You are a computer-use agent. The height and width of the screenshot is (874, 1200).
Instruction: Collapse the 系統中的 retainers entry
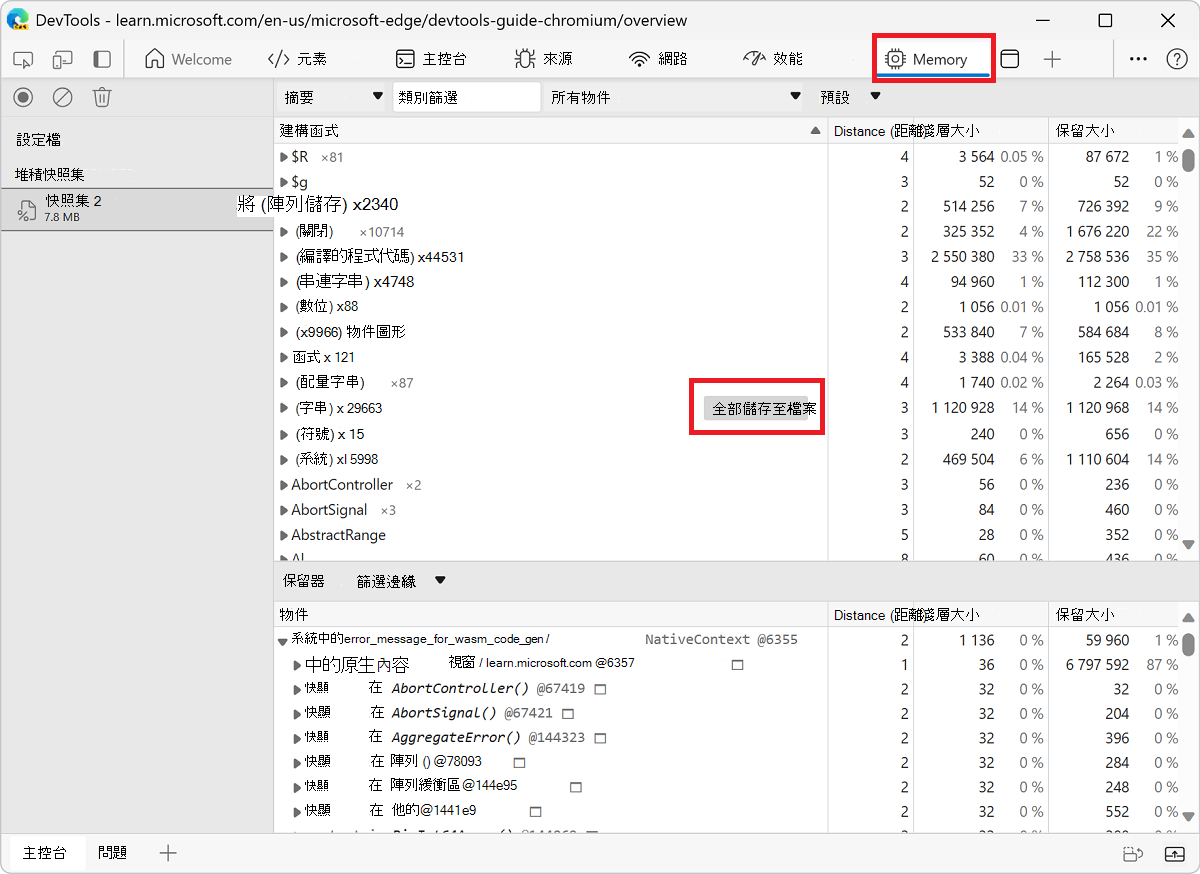click(x=283, y=640)
